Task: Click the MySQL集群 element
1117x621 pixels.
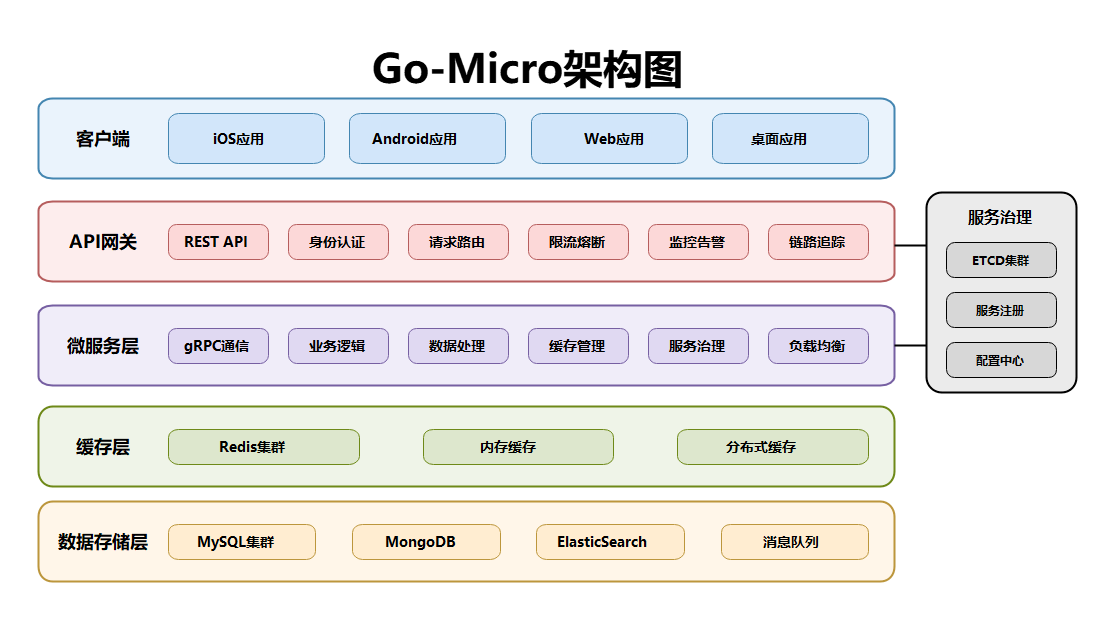Action: point(241,542)
